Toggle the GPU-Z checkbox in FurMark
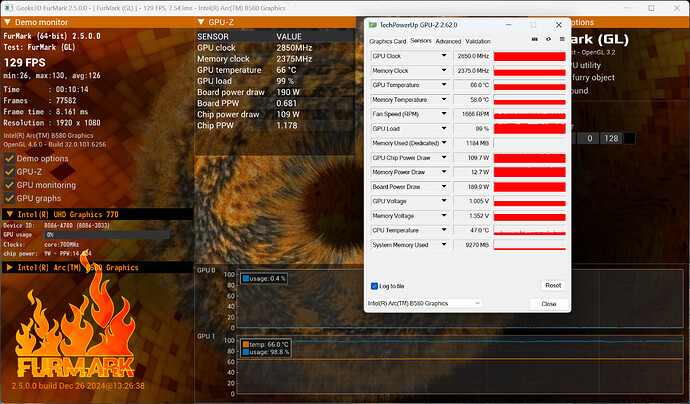This screenshot has width=690, height=404. point(10,172)
